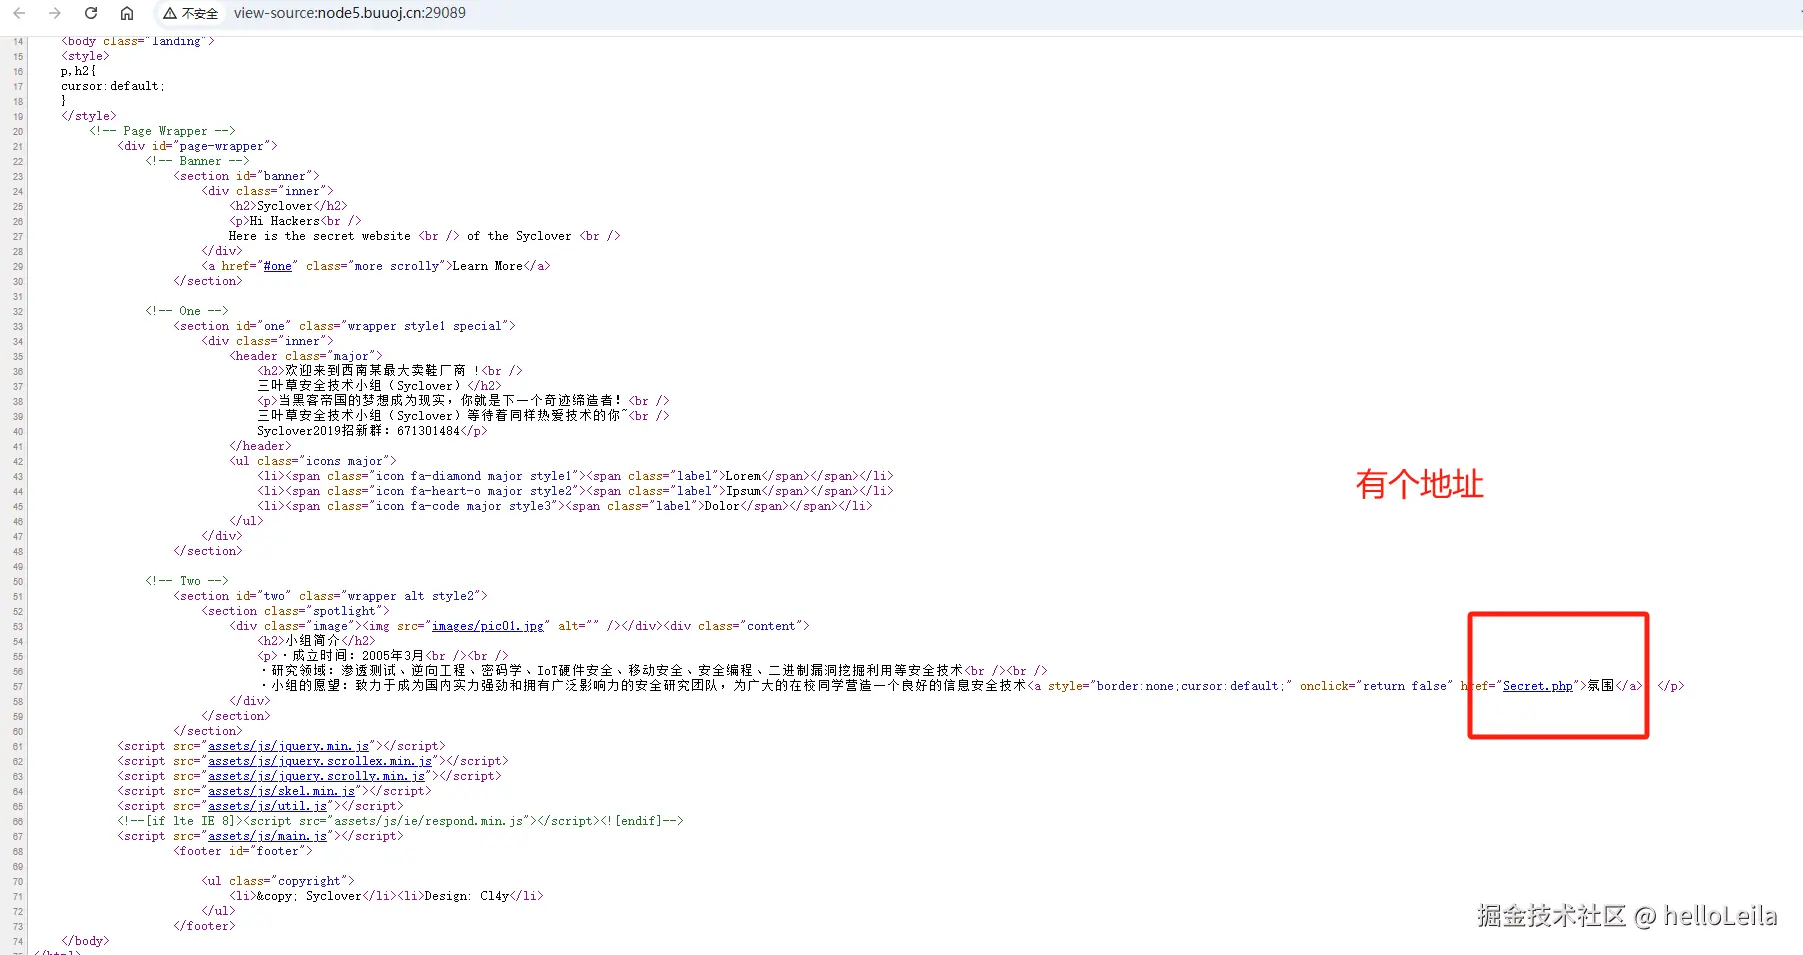Click the "<!-- Two -->" comment line
This screenshot has width=1803, height=955.
(187, 581)
